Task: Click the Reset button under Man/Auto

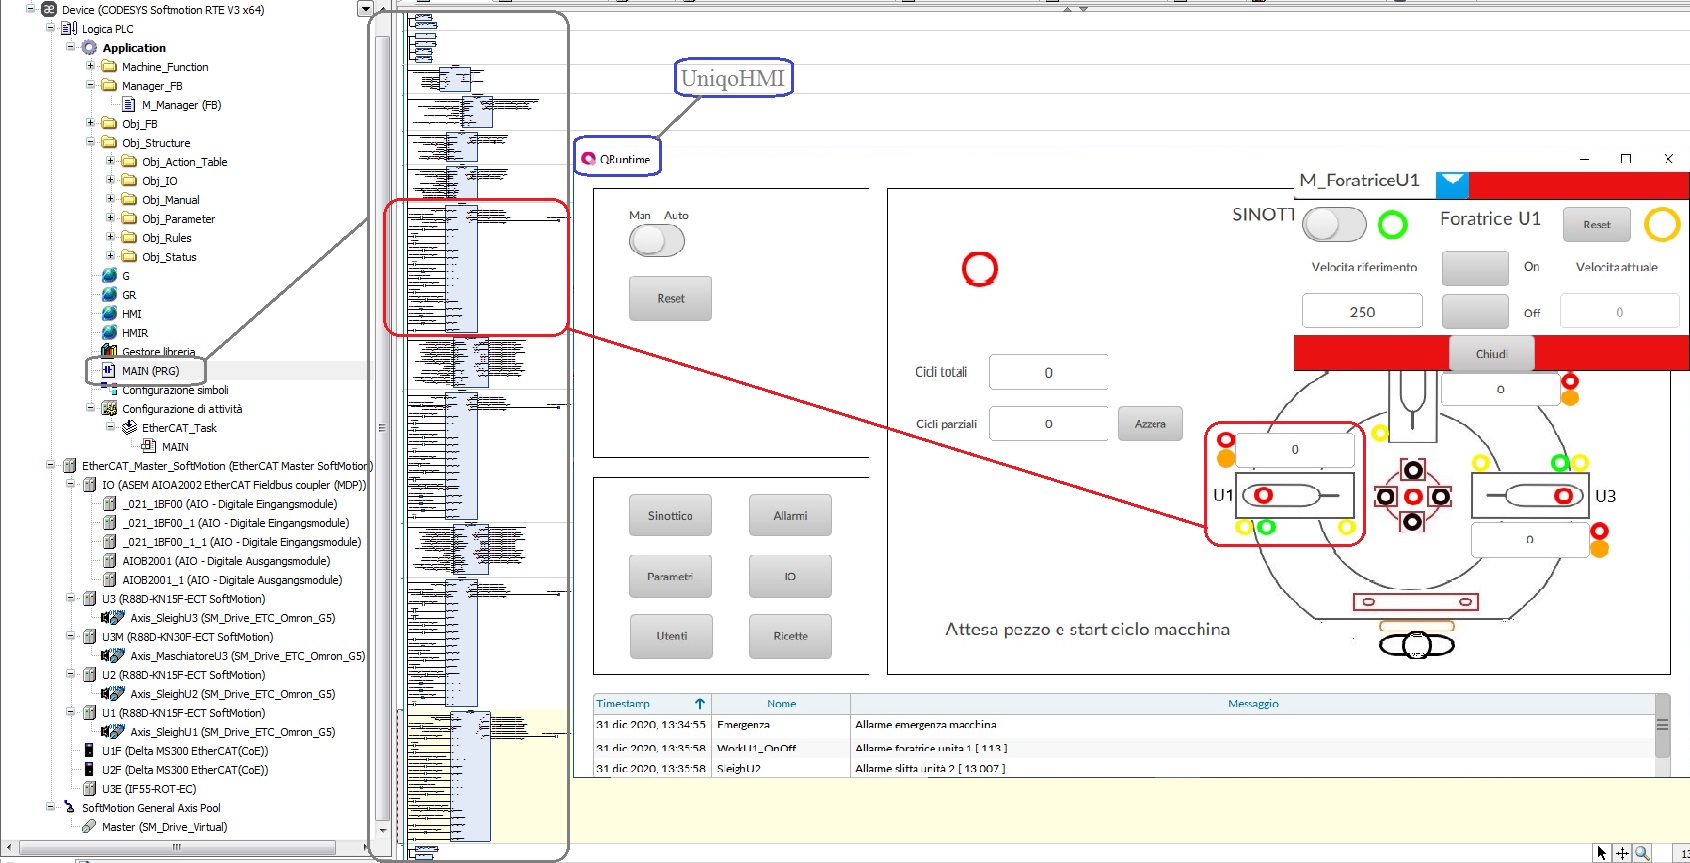Action: pyautogui.click(x=670, y=298)
